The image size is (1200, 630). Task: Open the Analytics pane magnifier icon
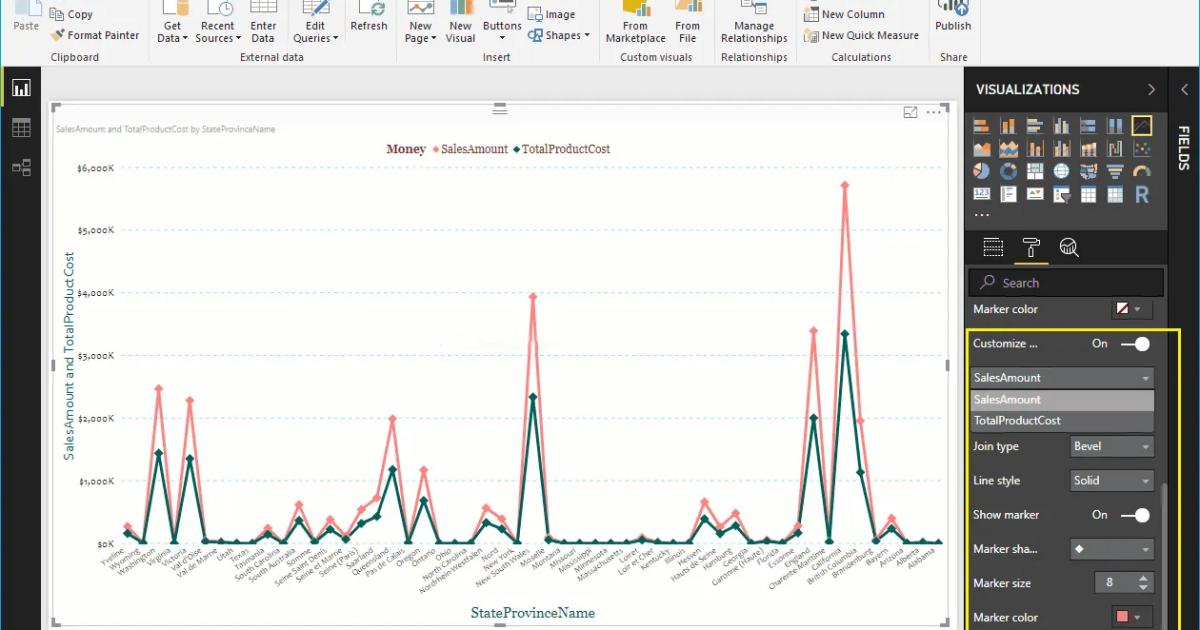coord(1069,247)
